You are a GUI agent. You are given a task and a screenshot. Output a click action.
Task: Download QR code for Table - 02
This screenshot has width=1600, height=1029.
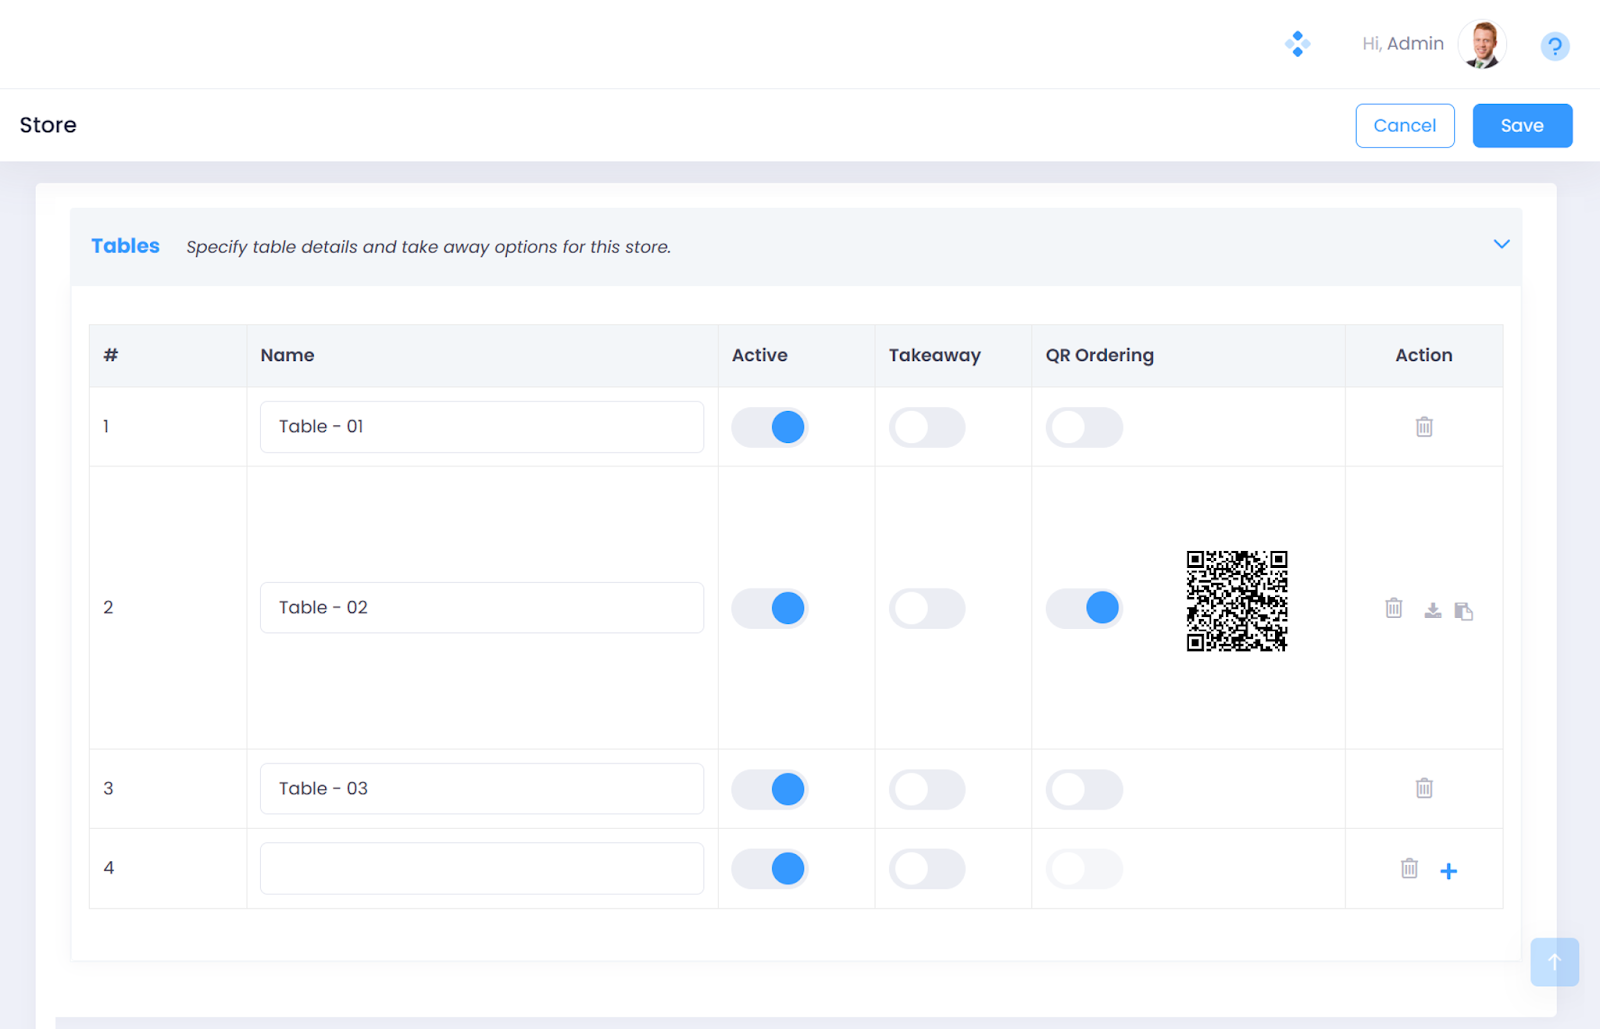1432,610
